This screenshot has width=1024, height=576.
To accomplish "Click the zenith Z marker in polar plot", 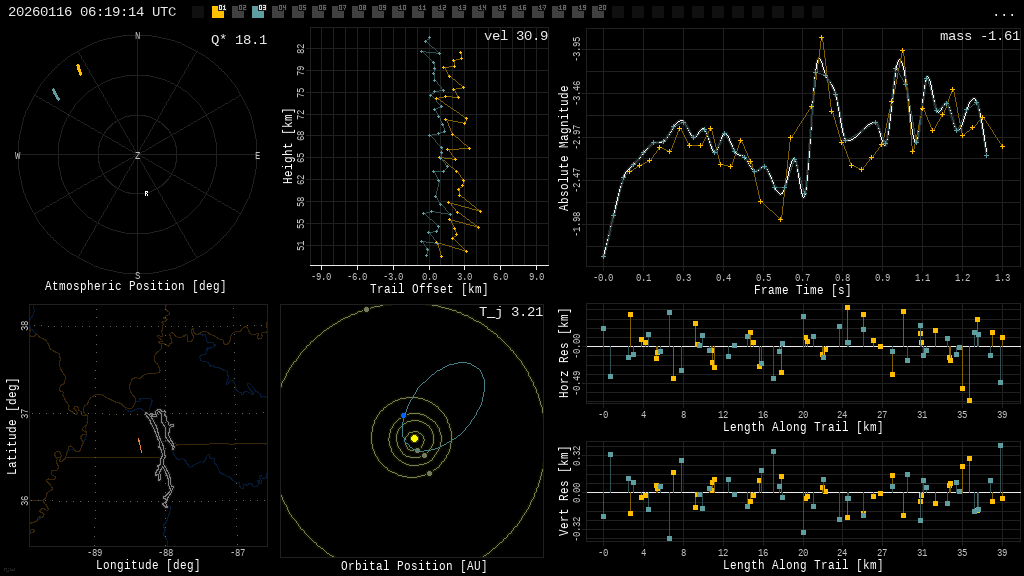I will tap(138, 156).
